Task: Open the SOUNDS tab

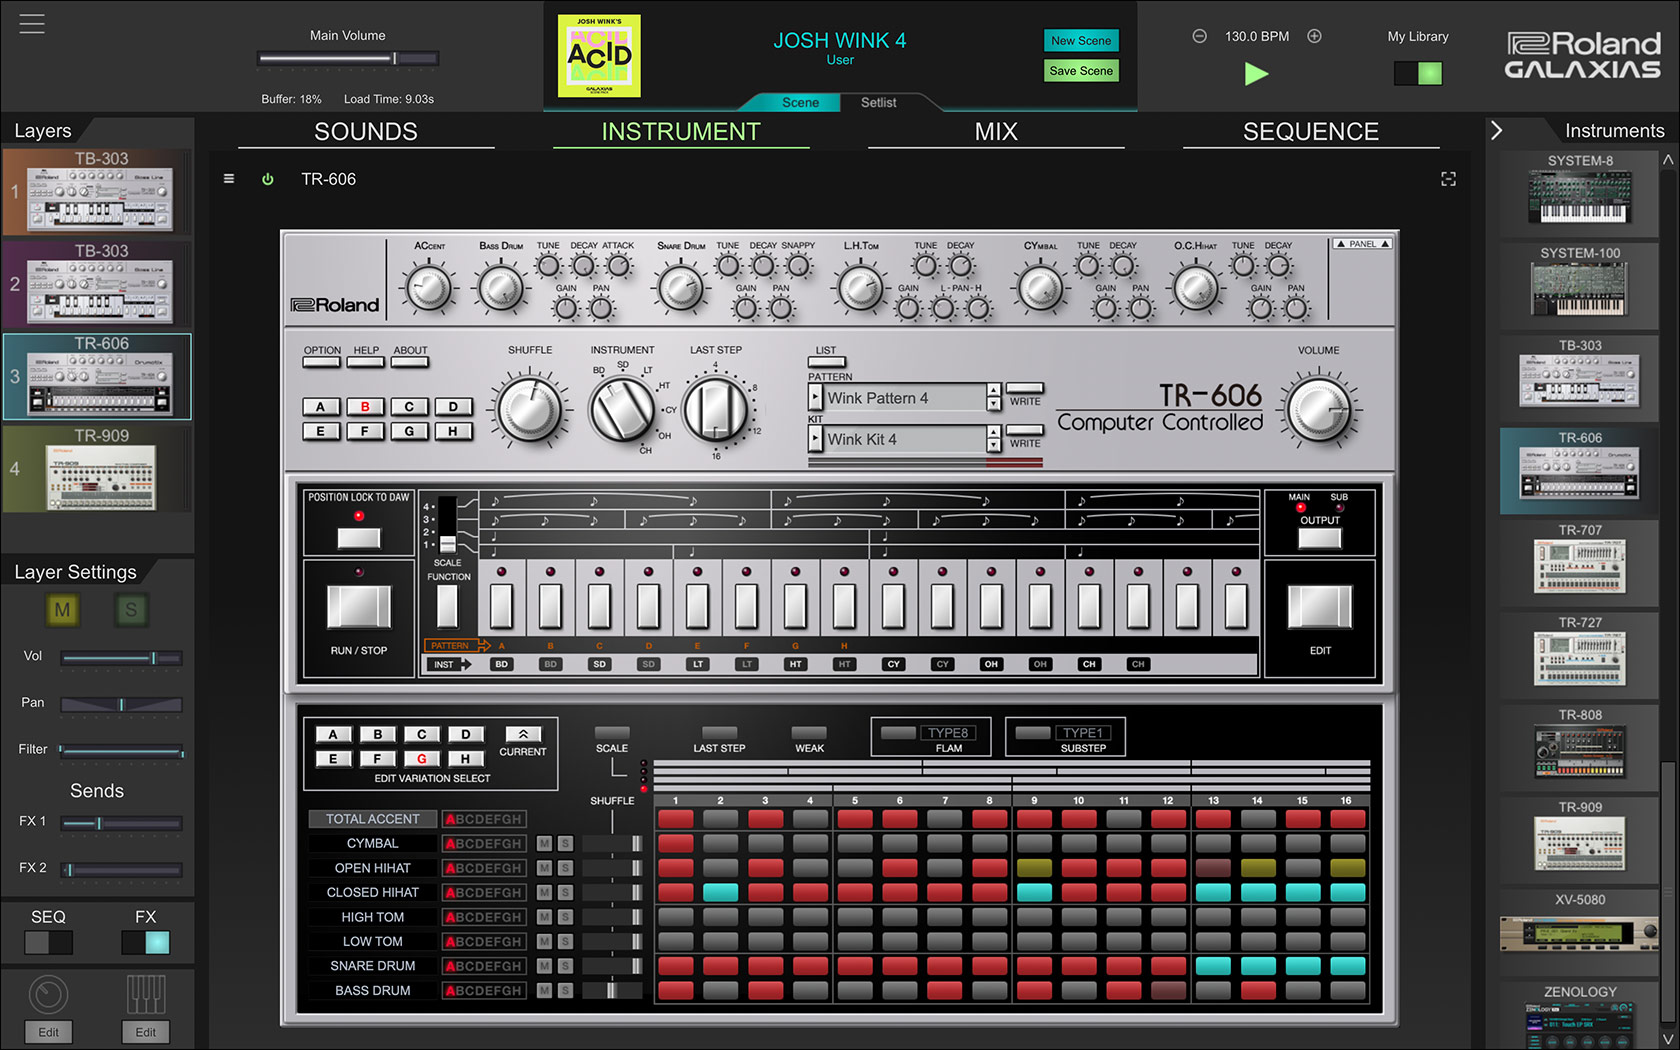Action: click(366, 132)
